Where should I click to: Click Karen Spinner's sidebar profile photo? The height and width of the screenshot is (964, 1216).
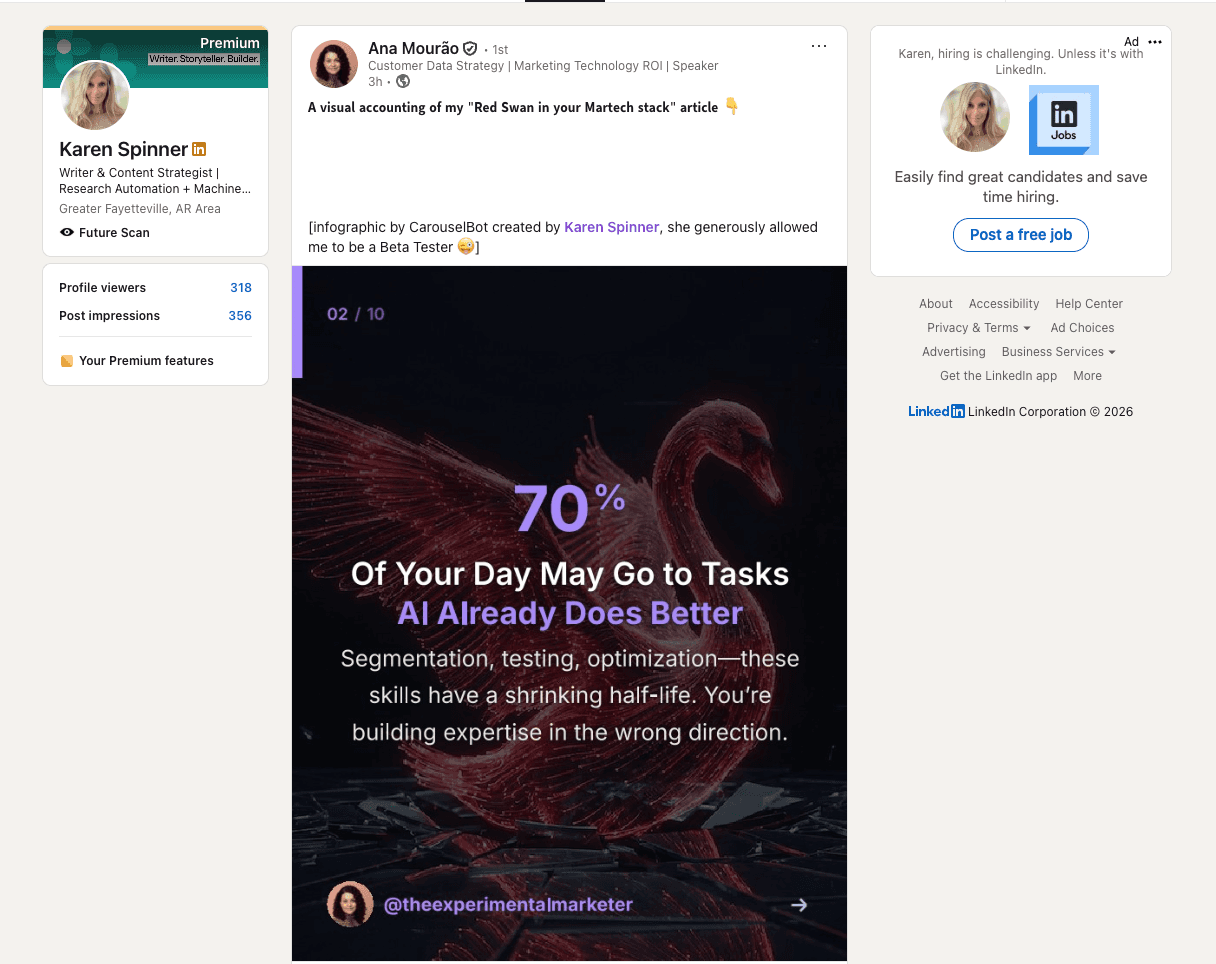[x=95, y=96]
